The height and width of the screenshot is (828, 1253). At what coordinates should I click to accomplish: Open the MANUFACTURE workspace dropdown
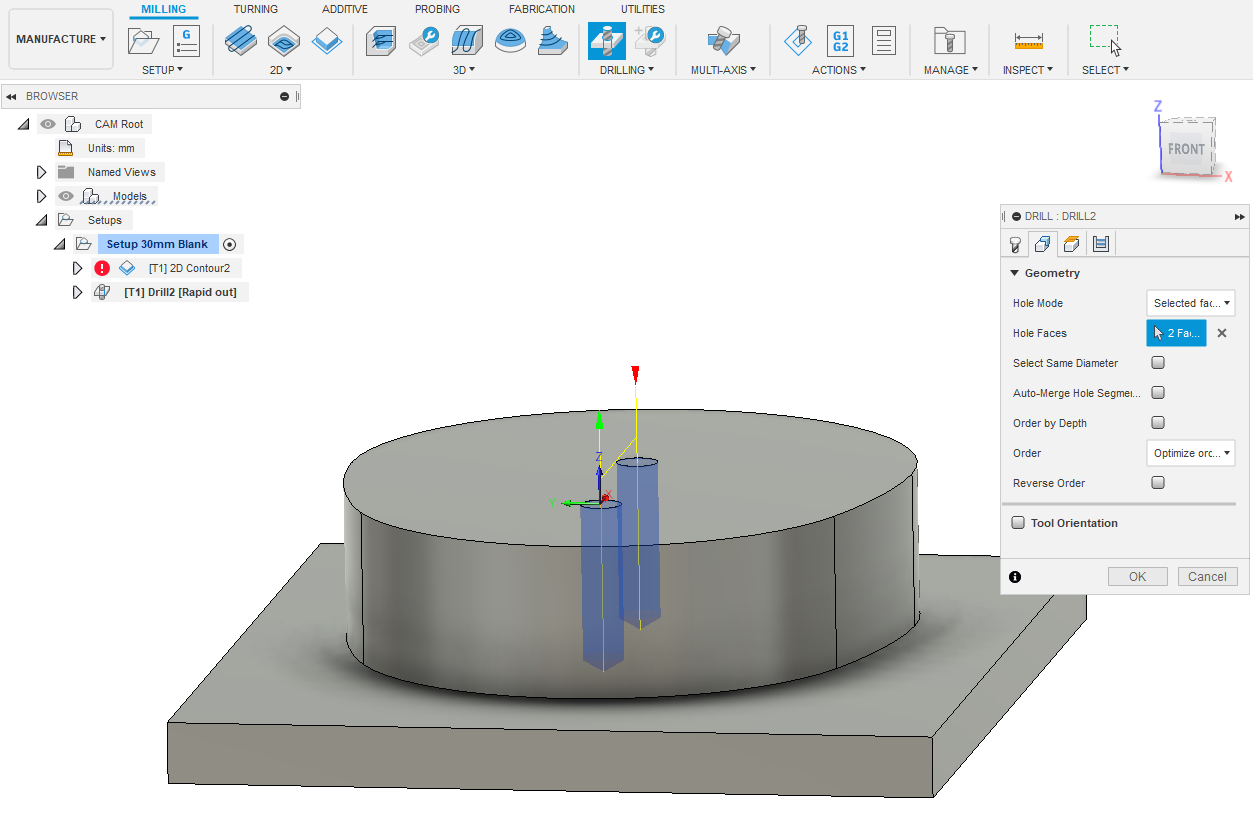pos(61,39)
